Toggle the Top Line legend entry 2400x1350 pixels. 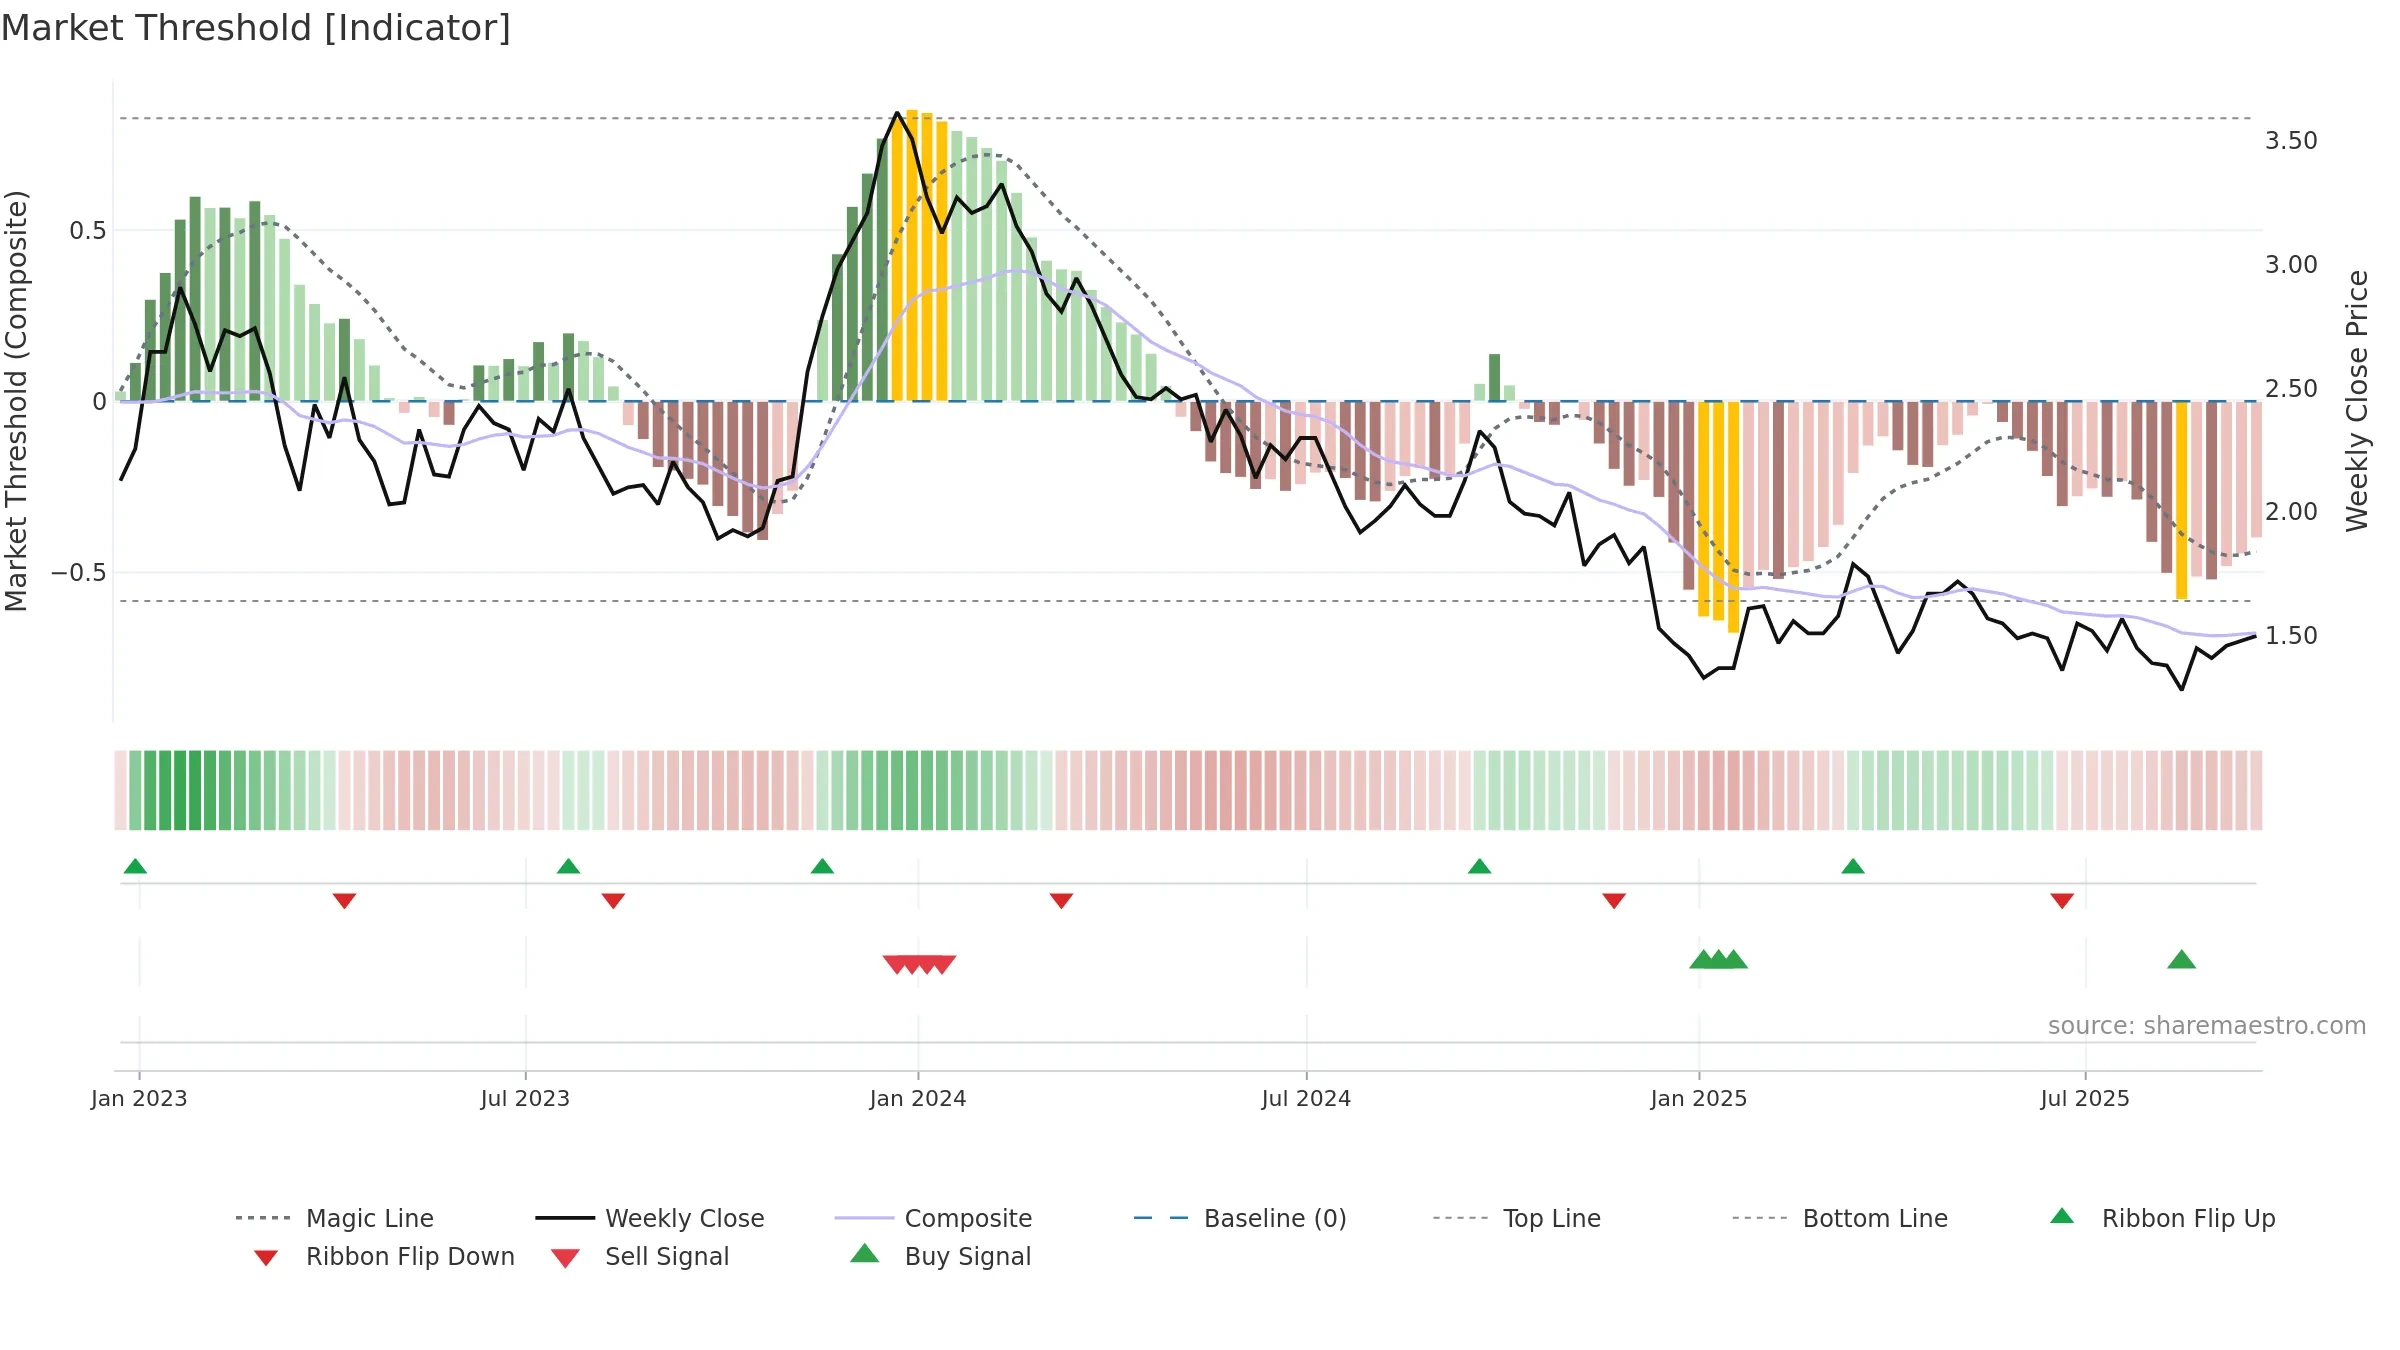(x=1516, y=1218)
